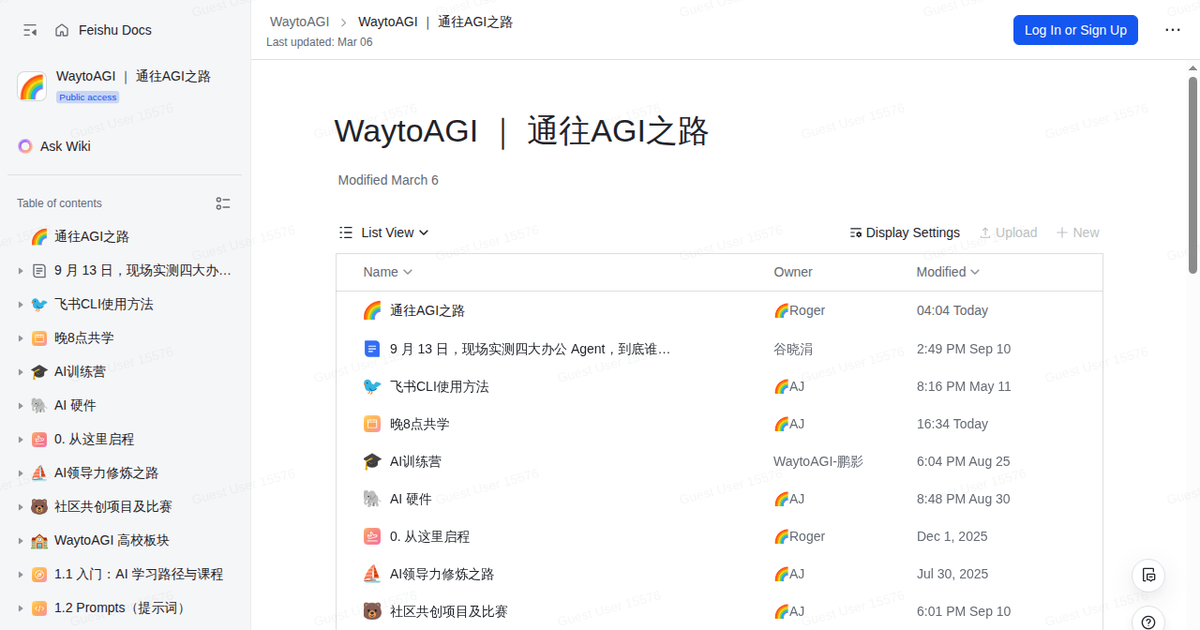
Task: Select 0. 从这里启程 in sidebar tree
Action: (x=94, y=439)
